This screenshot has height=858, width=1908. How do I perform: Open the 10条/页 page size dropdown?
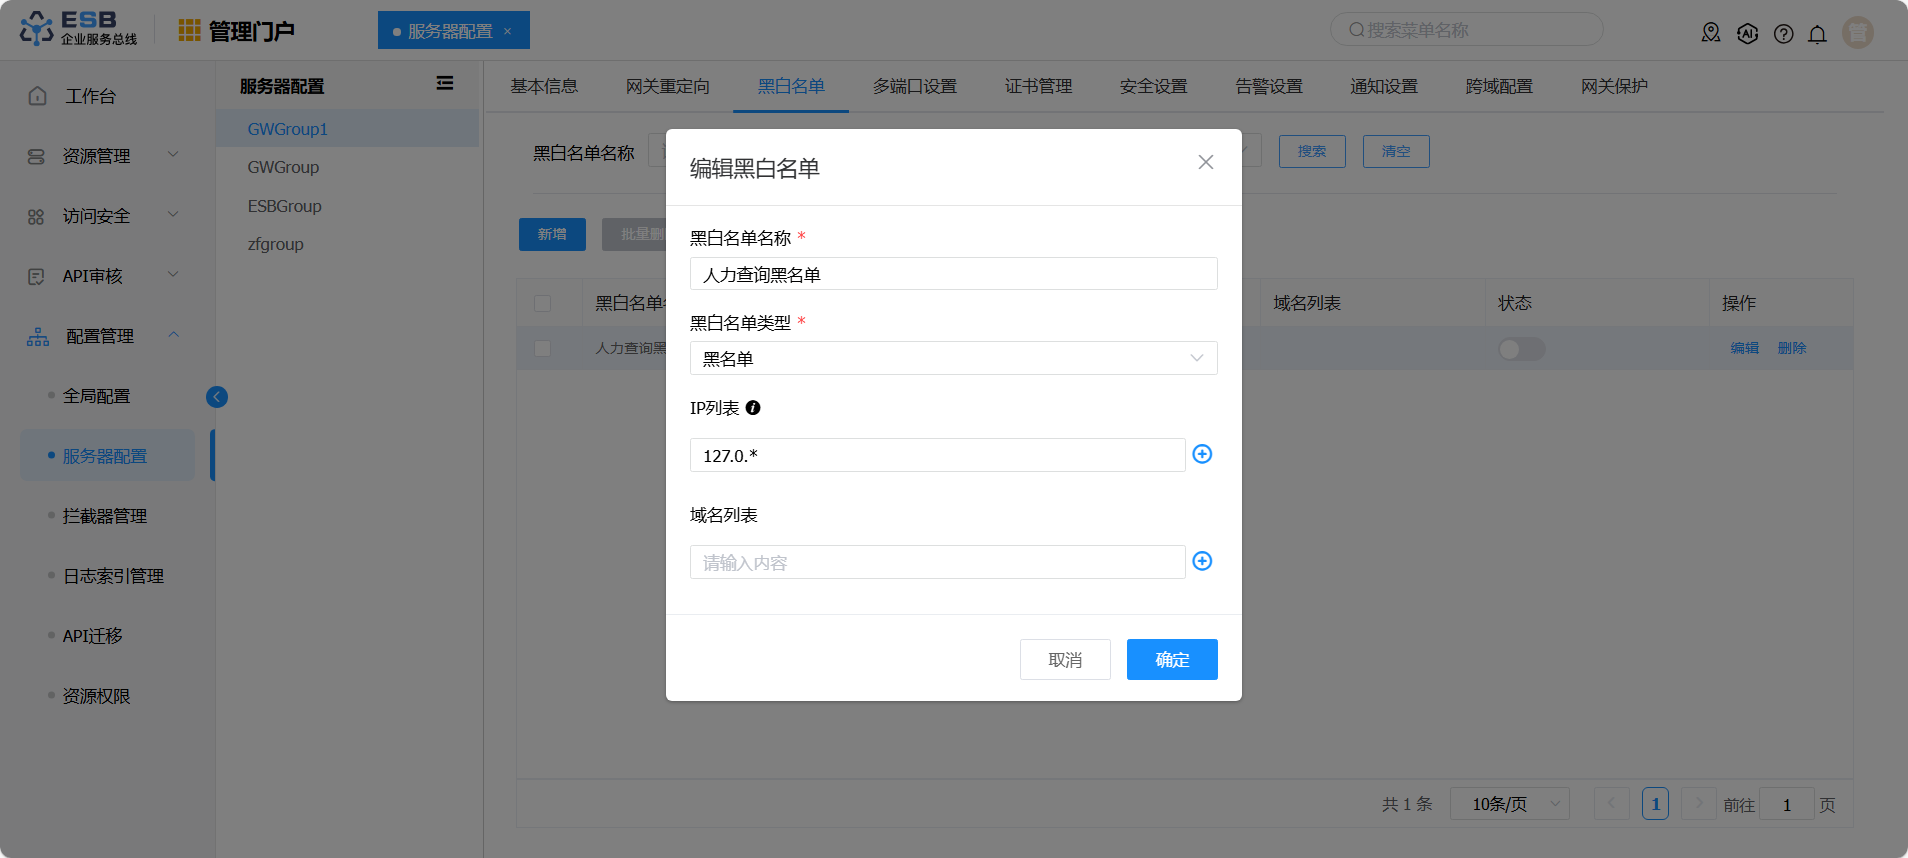coord(1514,804)
